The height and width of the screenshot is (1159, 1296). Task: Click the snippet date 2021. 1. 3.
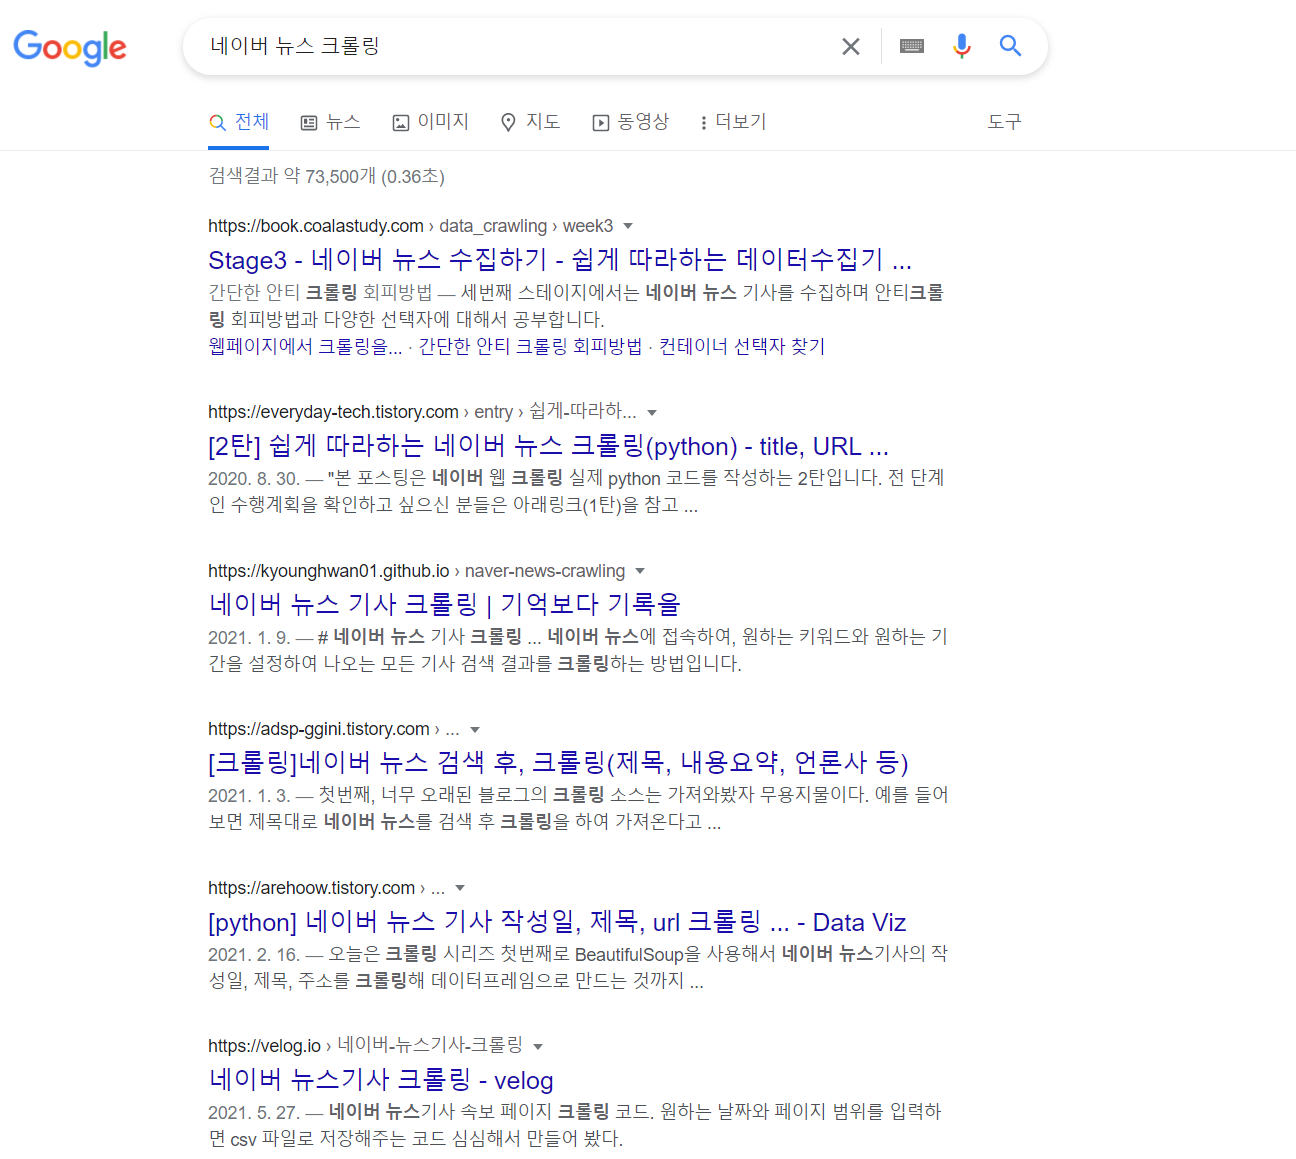(x=249, y=796)
